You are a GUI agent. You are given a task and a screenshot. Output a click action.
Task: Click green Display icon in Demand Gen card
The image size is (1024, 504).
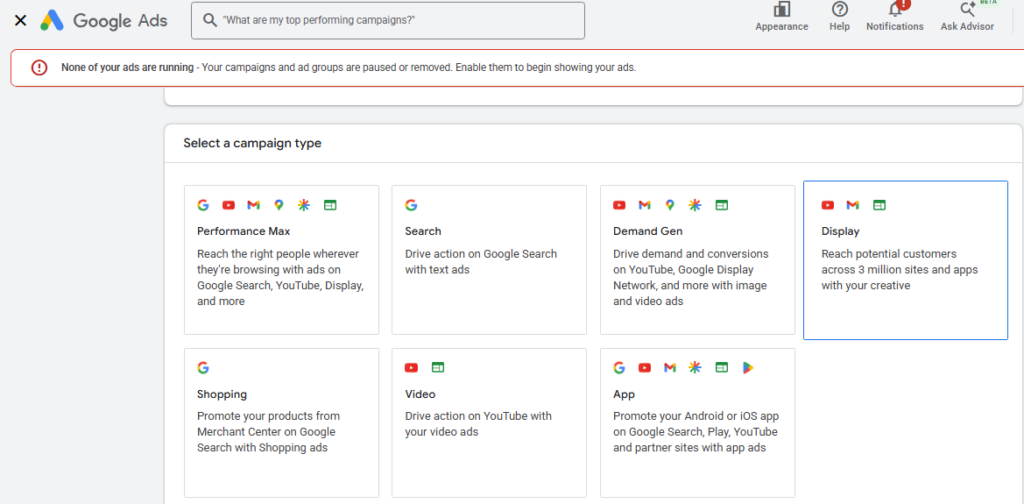click(721, 205)
